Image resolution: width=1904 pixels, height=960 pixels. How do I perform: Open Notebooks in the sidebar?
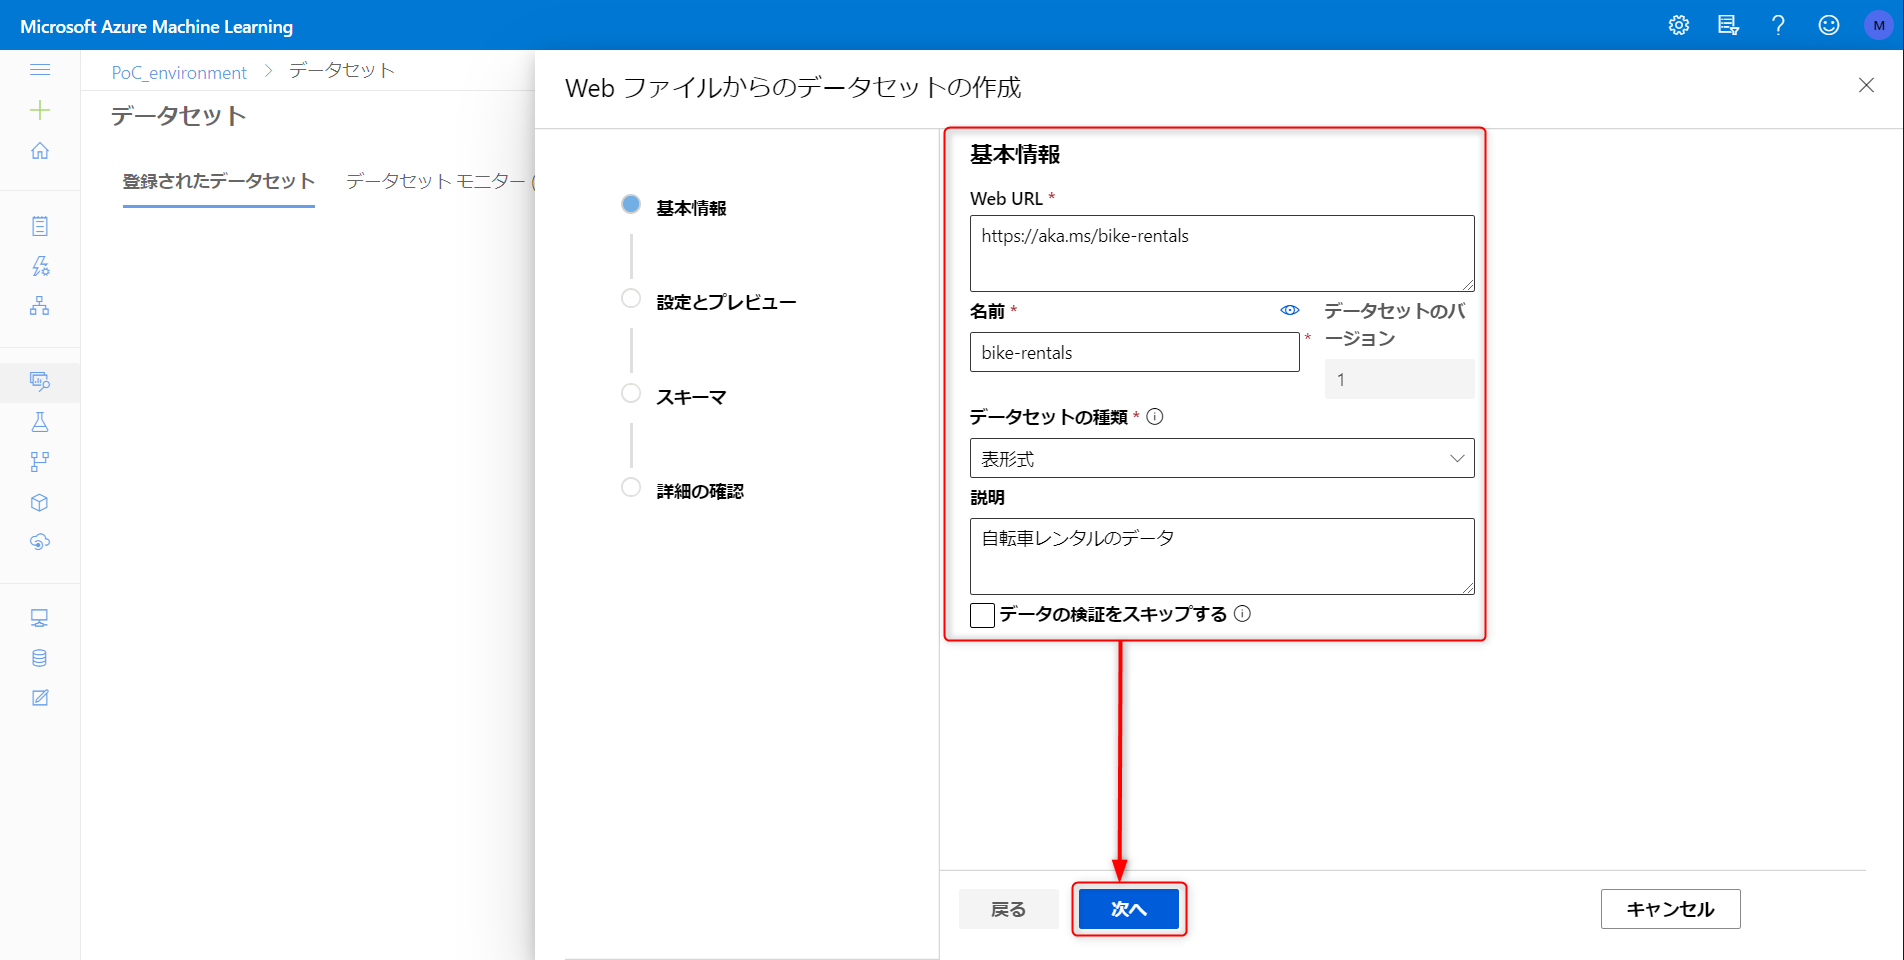click(x=40, y=226)
